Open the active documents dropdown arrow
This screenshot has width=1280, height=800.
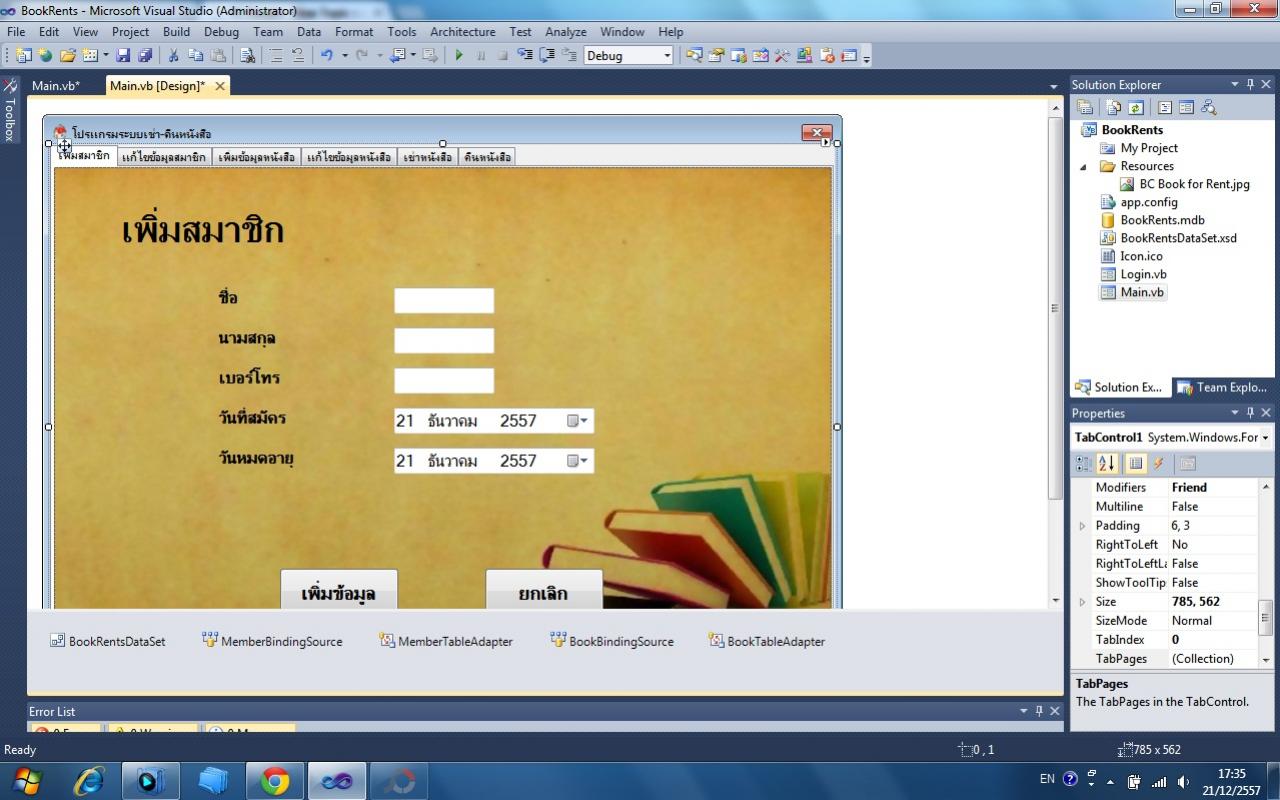[x=1053, y=87]
